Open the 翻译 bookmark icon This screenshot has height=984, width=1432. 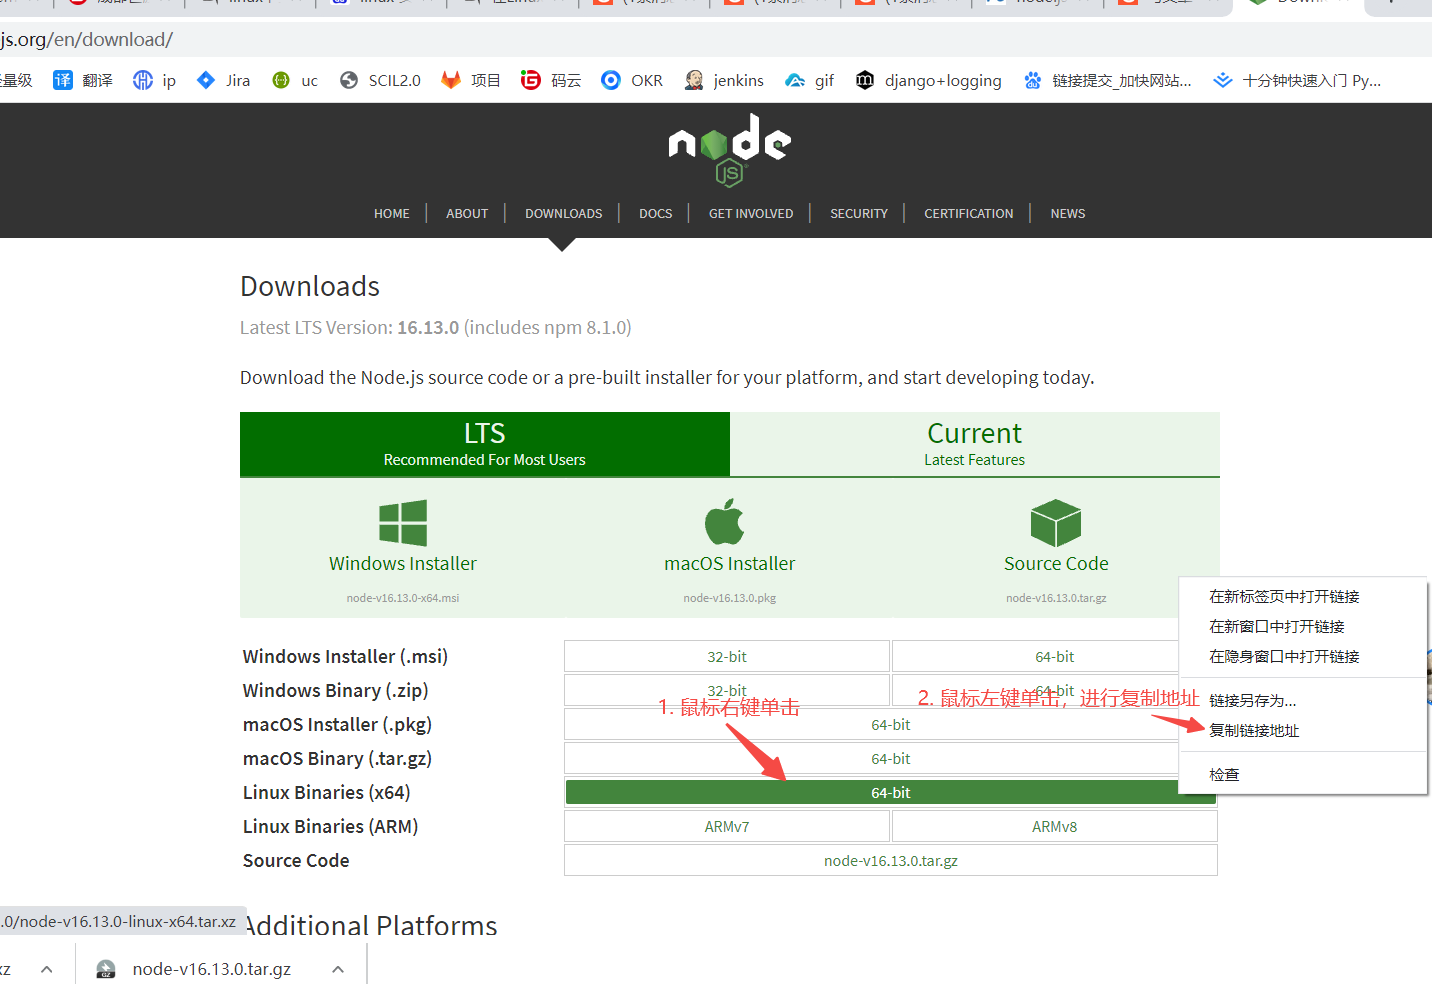(63, 80)
